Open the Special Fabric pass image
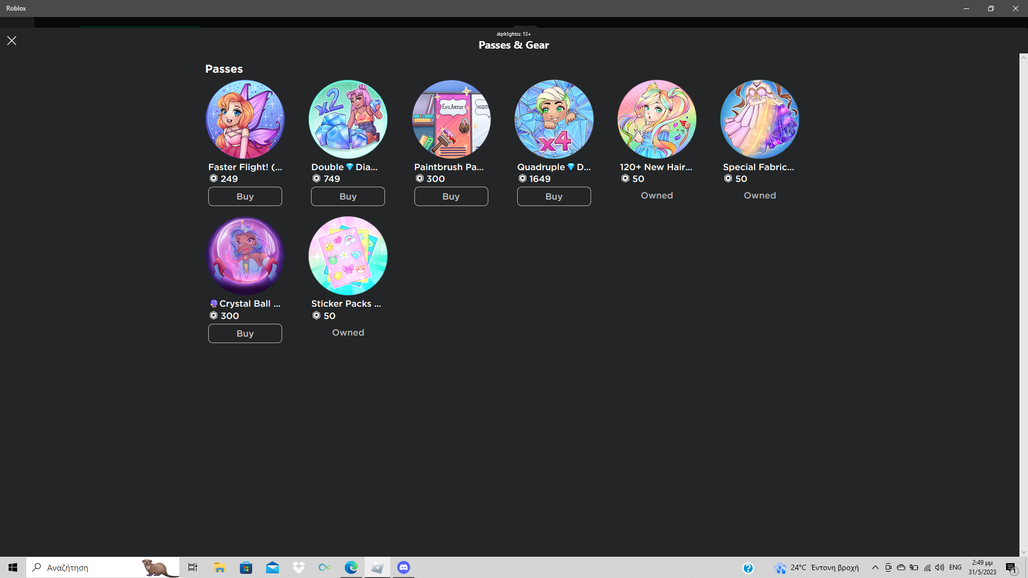Image resolution: width=1028 pixels, height=578 pixels. 760,119
